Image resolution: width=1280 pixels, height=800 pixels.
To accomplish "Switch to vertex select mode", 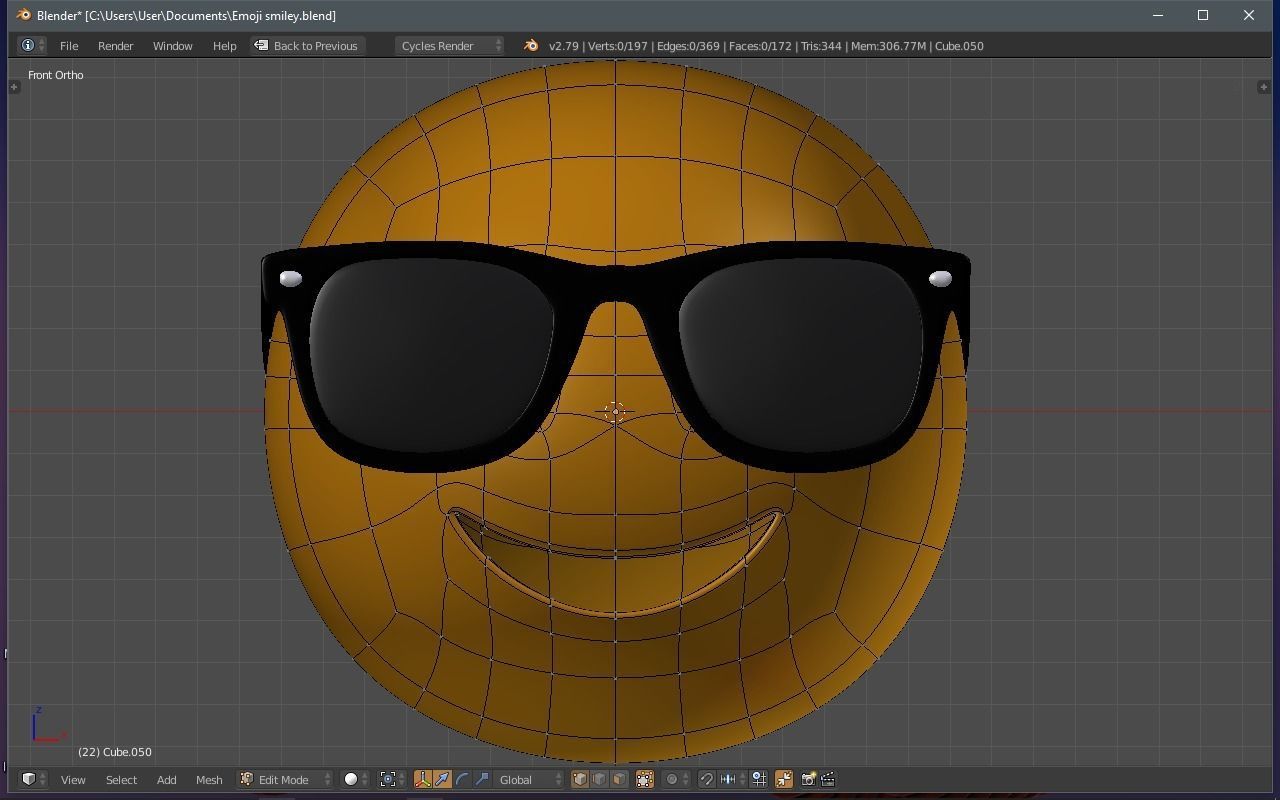I will coord(580,779).
